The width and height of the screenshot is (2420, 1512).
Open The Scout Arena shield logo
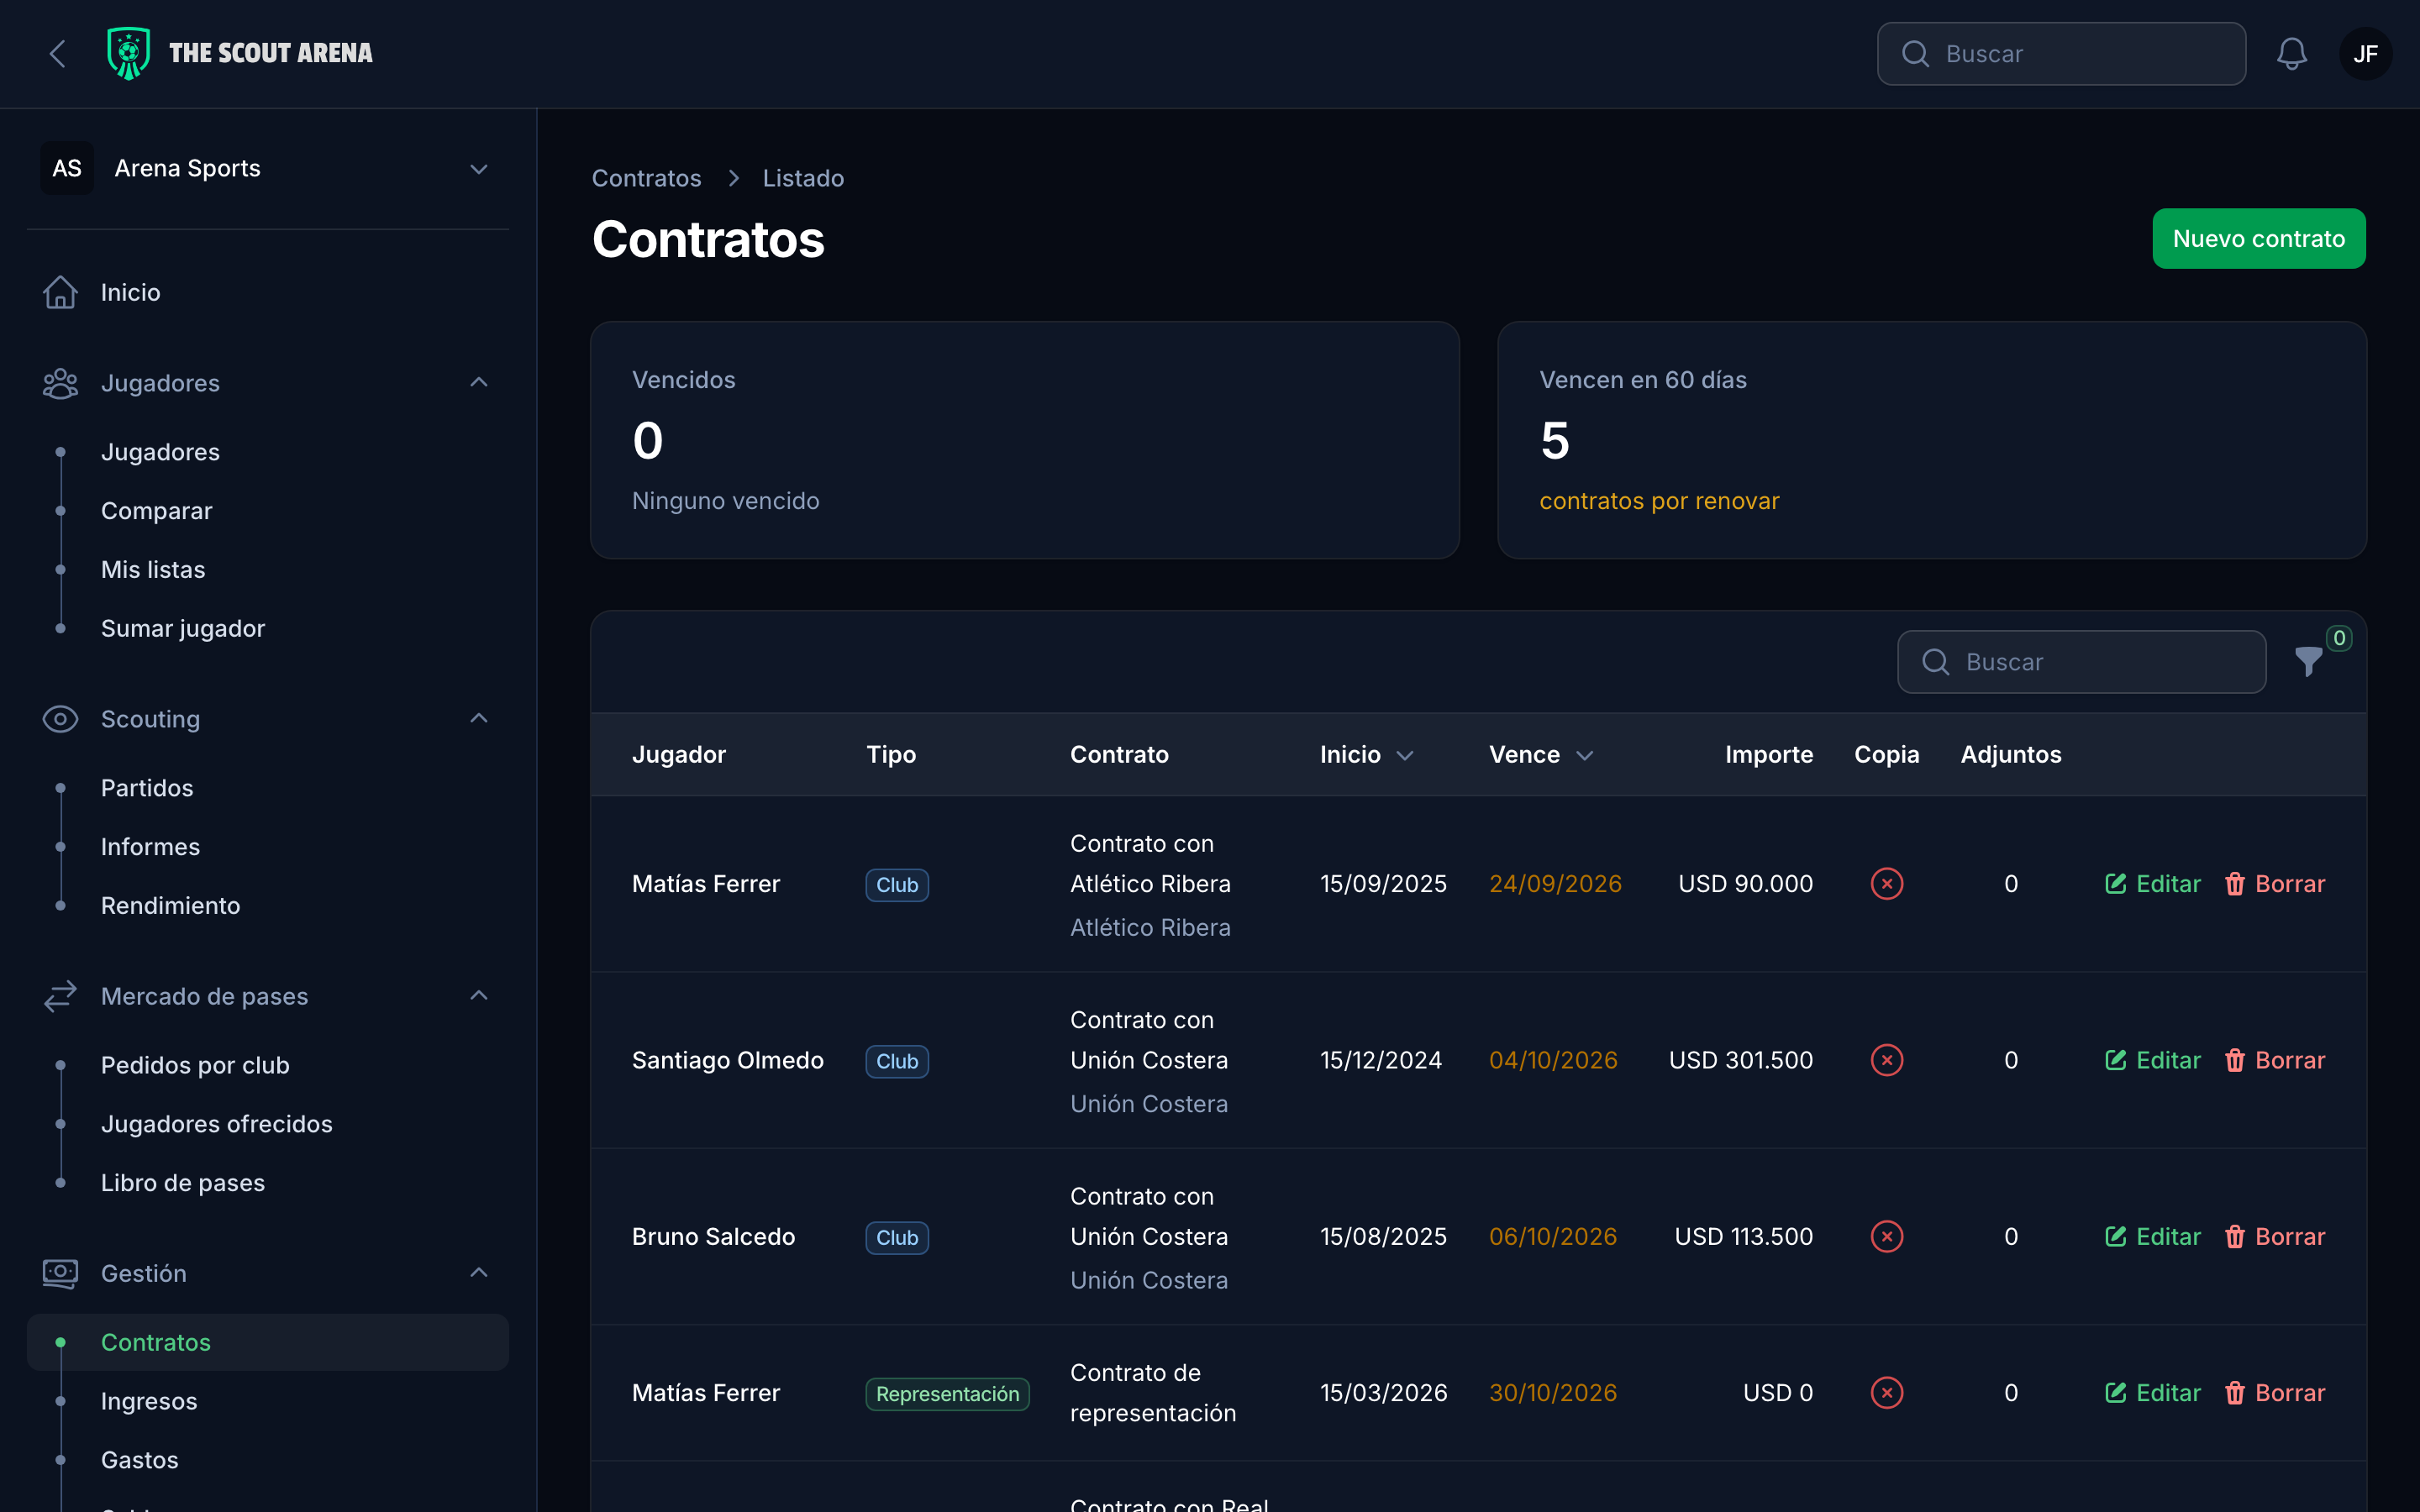tap(129, 54)
